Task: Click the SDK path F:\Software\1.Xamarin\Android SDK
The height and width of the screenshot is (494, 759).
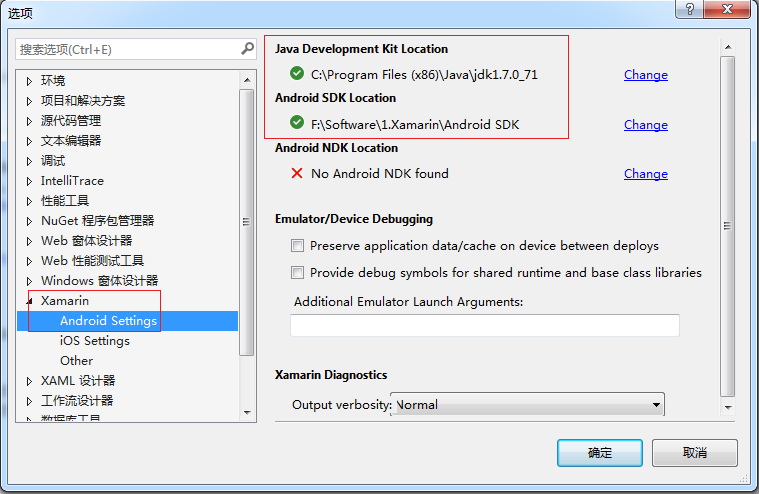Action: [415, 125]
